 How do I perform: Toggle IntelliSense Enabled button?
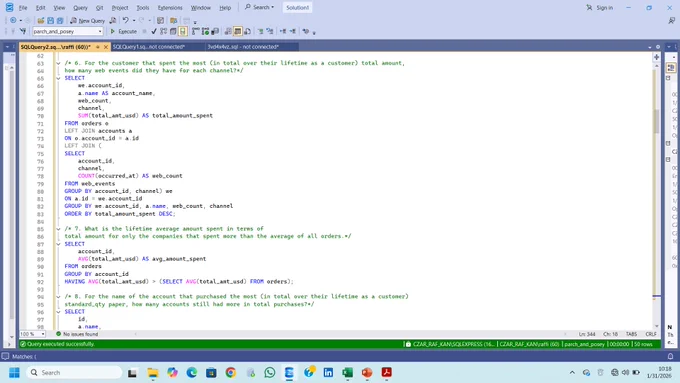pyautogui.click(x=183, y=31)
